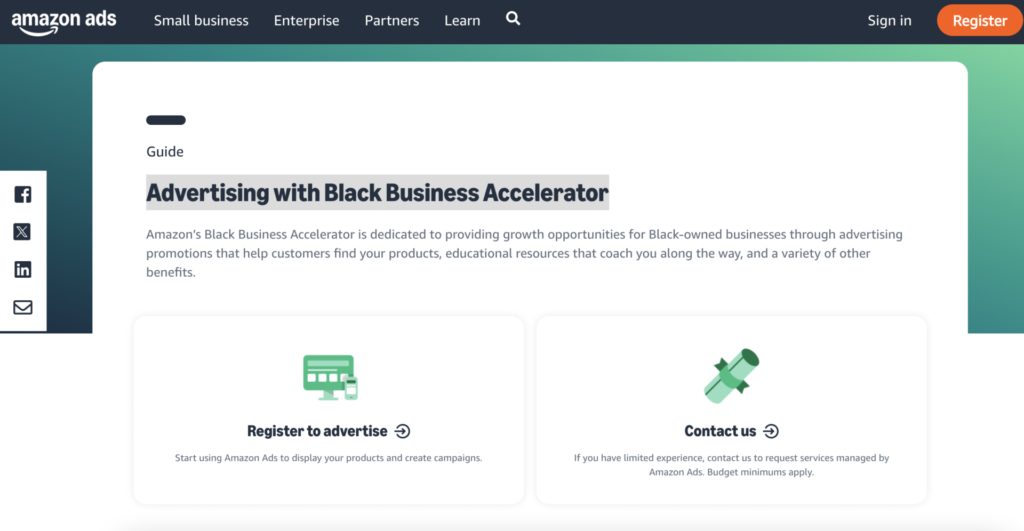Open the Small business menu
Screen dimensions: 1024x531
[201, 21]
